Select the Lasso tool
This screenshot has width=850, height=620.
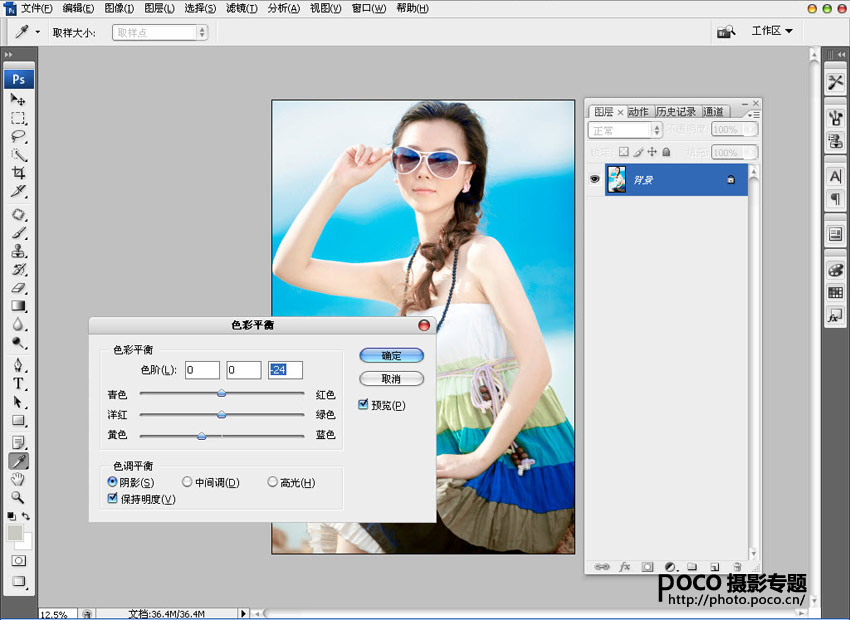pyautogui.click(x=18, y=136)
